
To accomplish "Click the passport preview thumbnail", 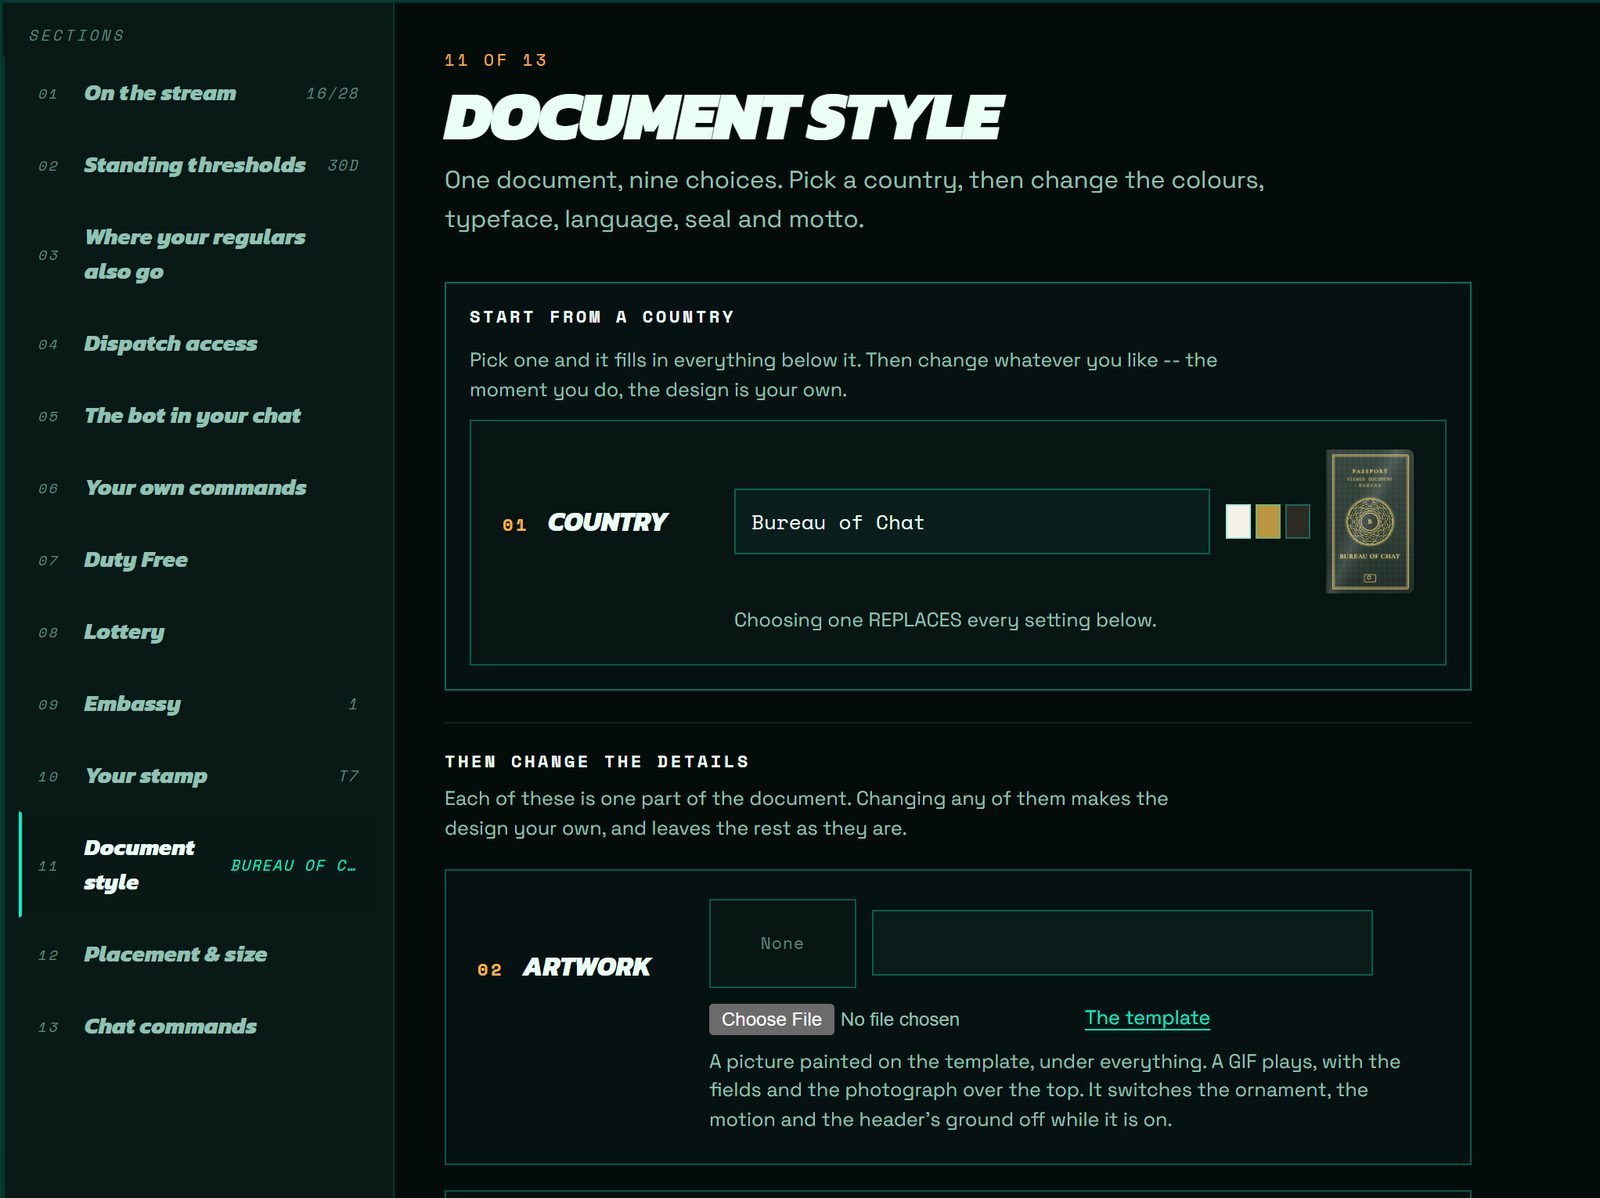I will [1370, 522].
